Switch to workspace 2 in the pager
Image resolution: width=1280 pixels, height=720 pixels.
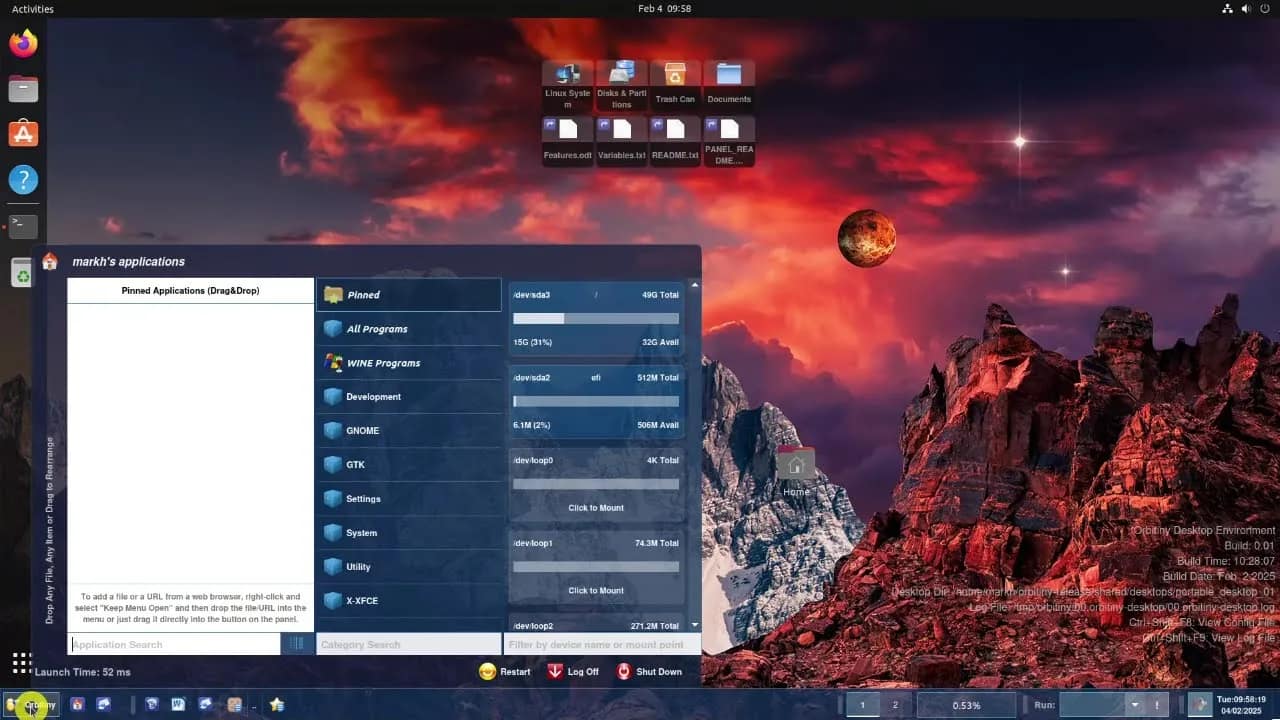(x=895, y=705)
